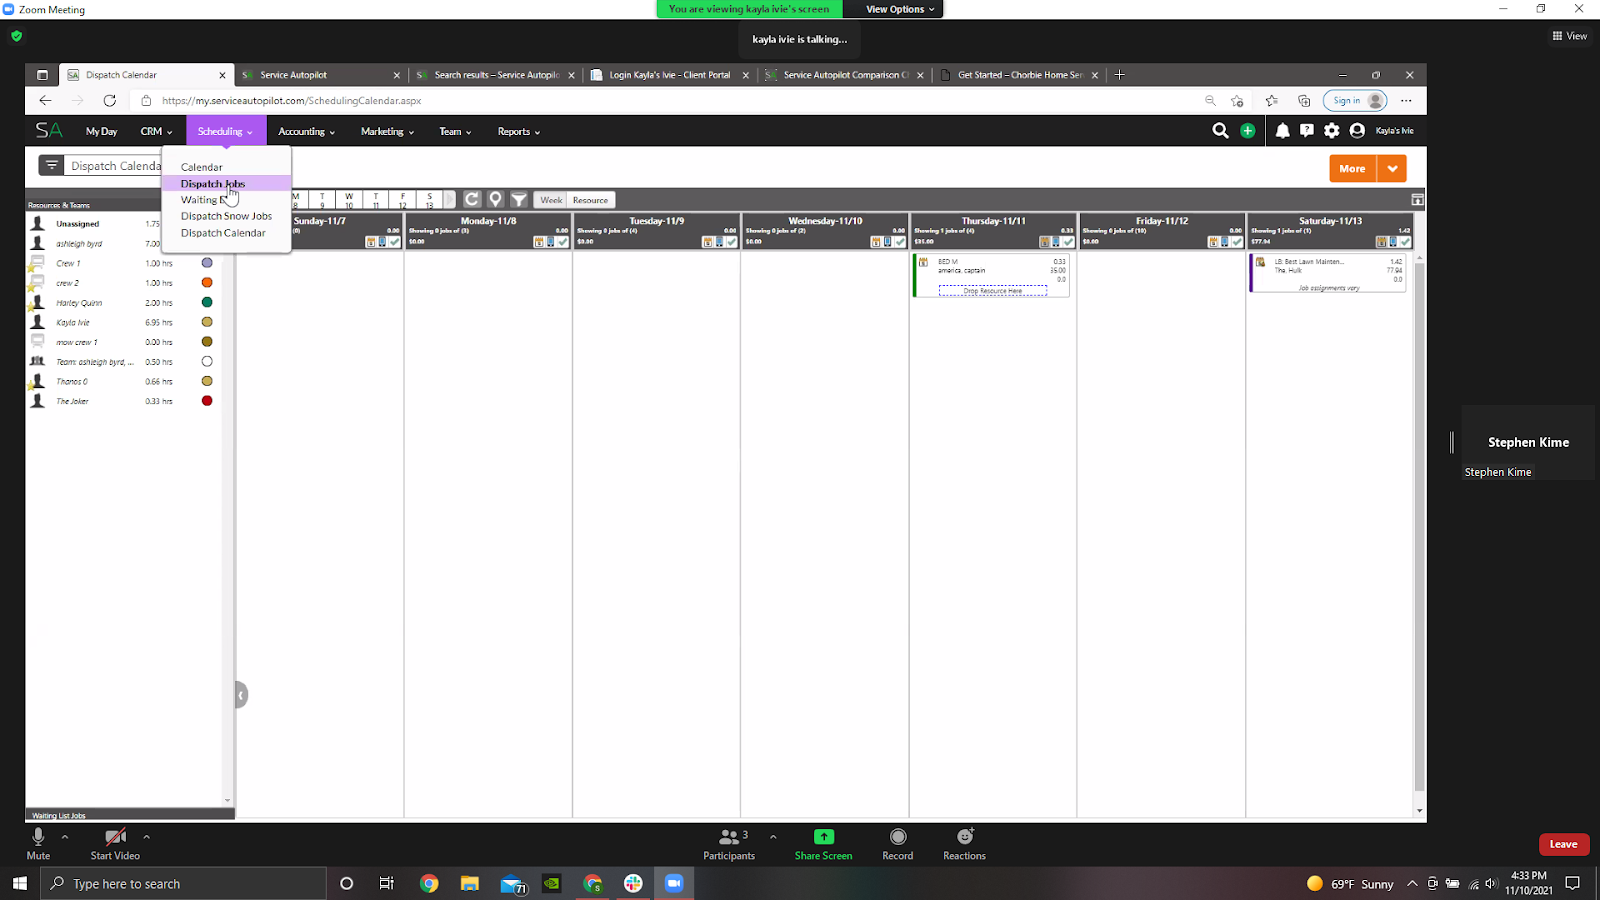The height and width of the screenshot is (900, 1600).
Task: Switch to the Week view toggle
Action: tap(551, 200)
